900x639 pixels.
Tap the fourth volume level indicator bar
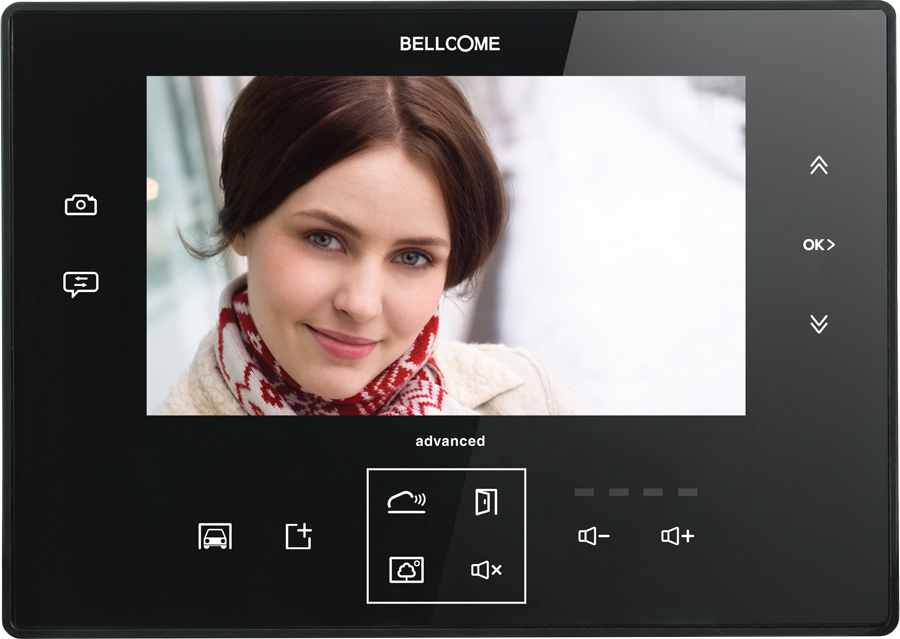[x=688, y=492]
